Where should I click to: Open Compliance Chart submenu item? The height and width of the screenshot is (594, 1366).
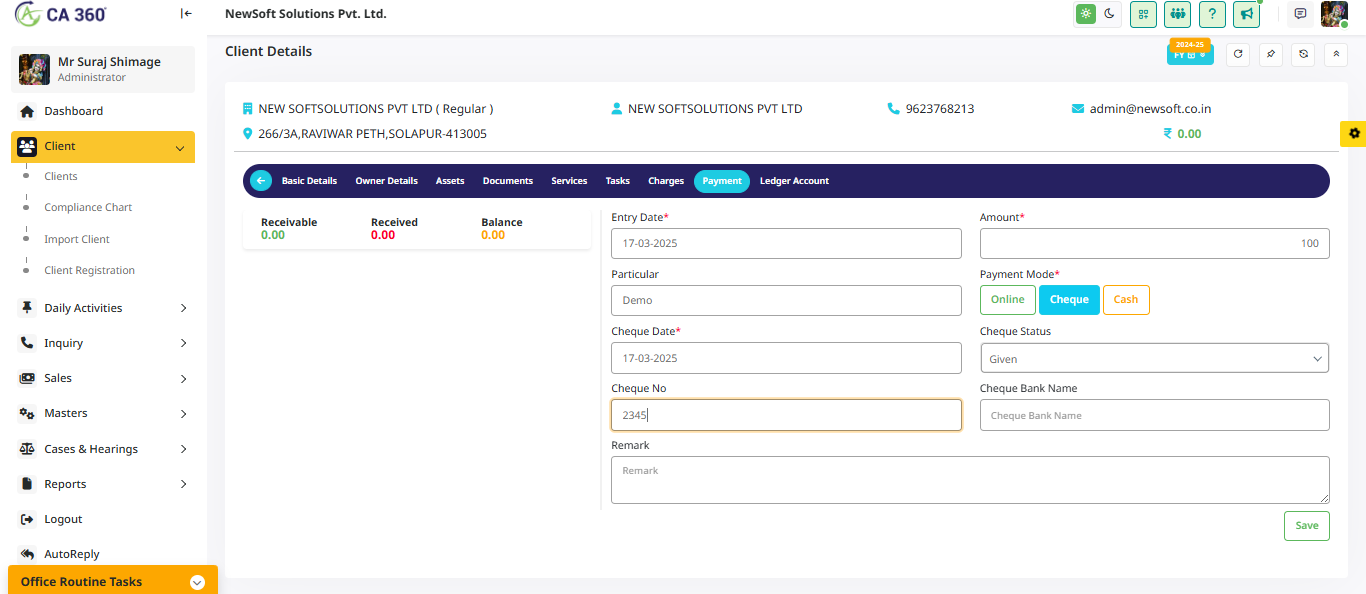click(x=88, y=207)
